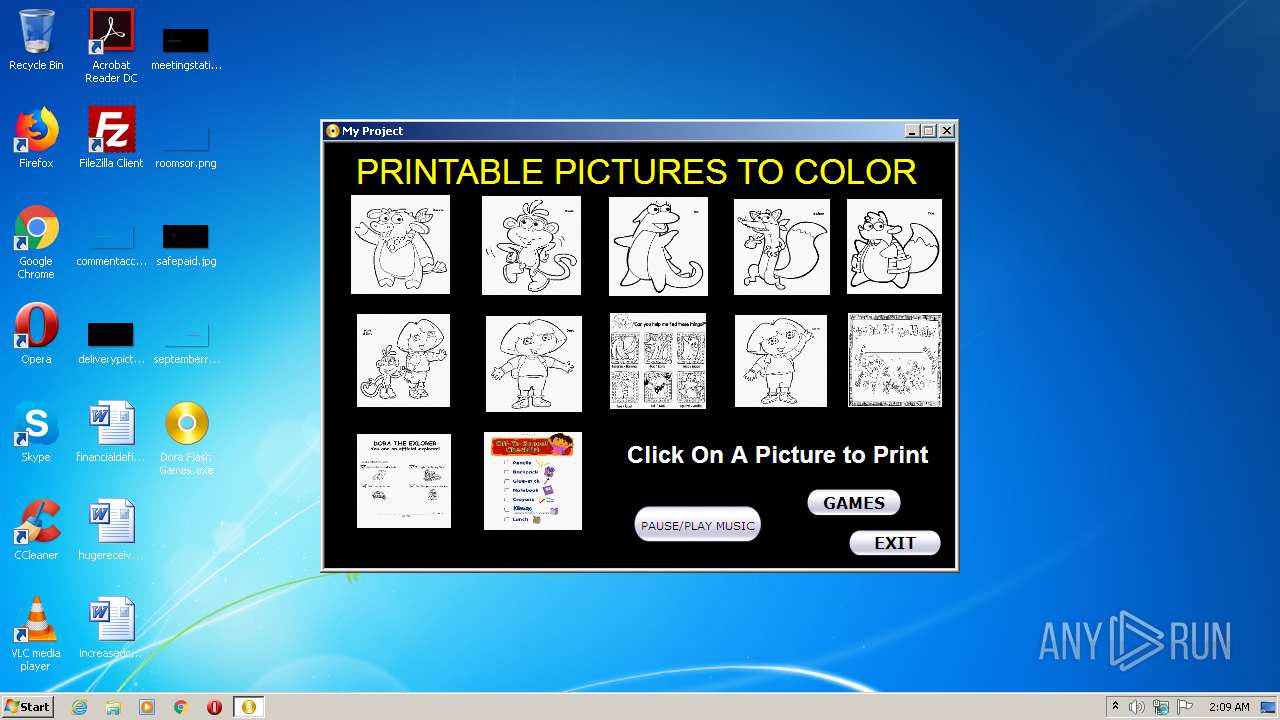The width and height of the screenshot is (1280, 720).
Task: Launch Skype from the desktop
Action: coord(36,432)
